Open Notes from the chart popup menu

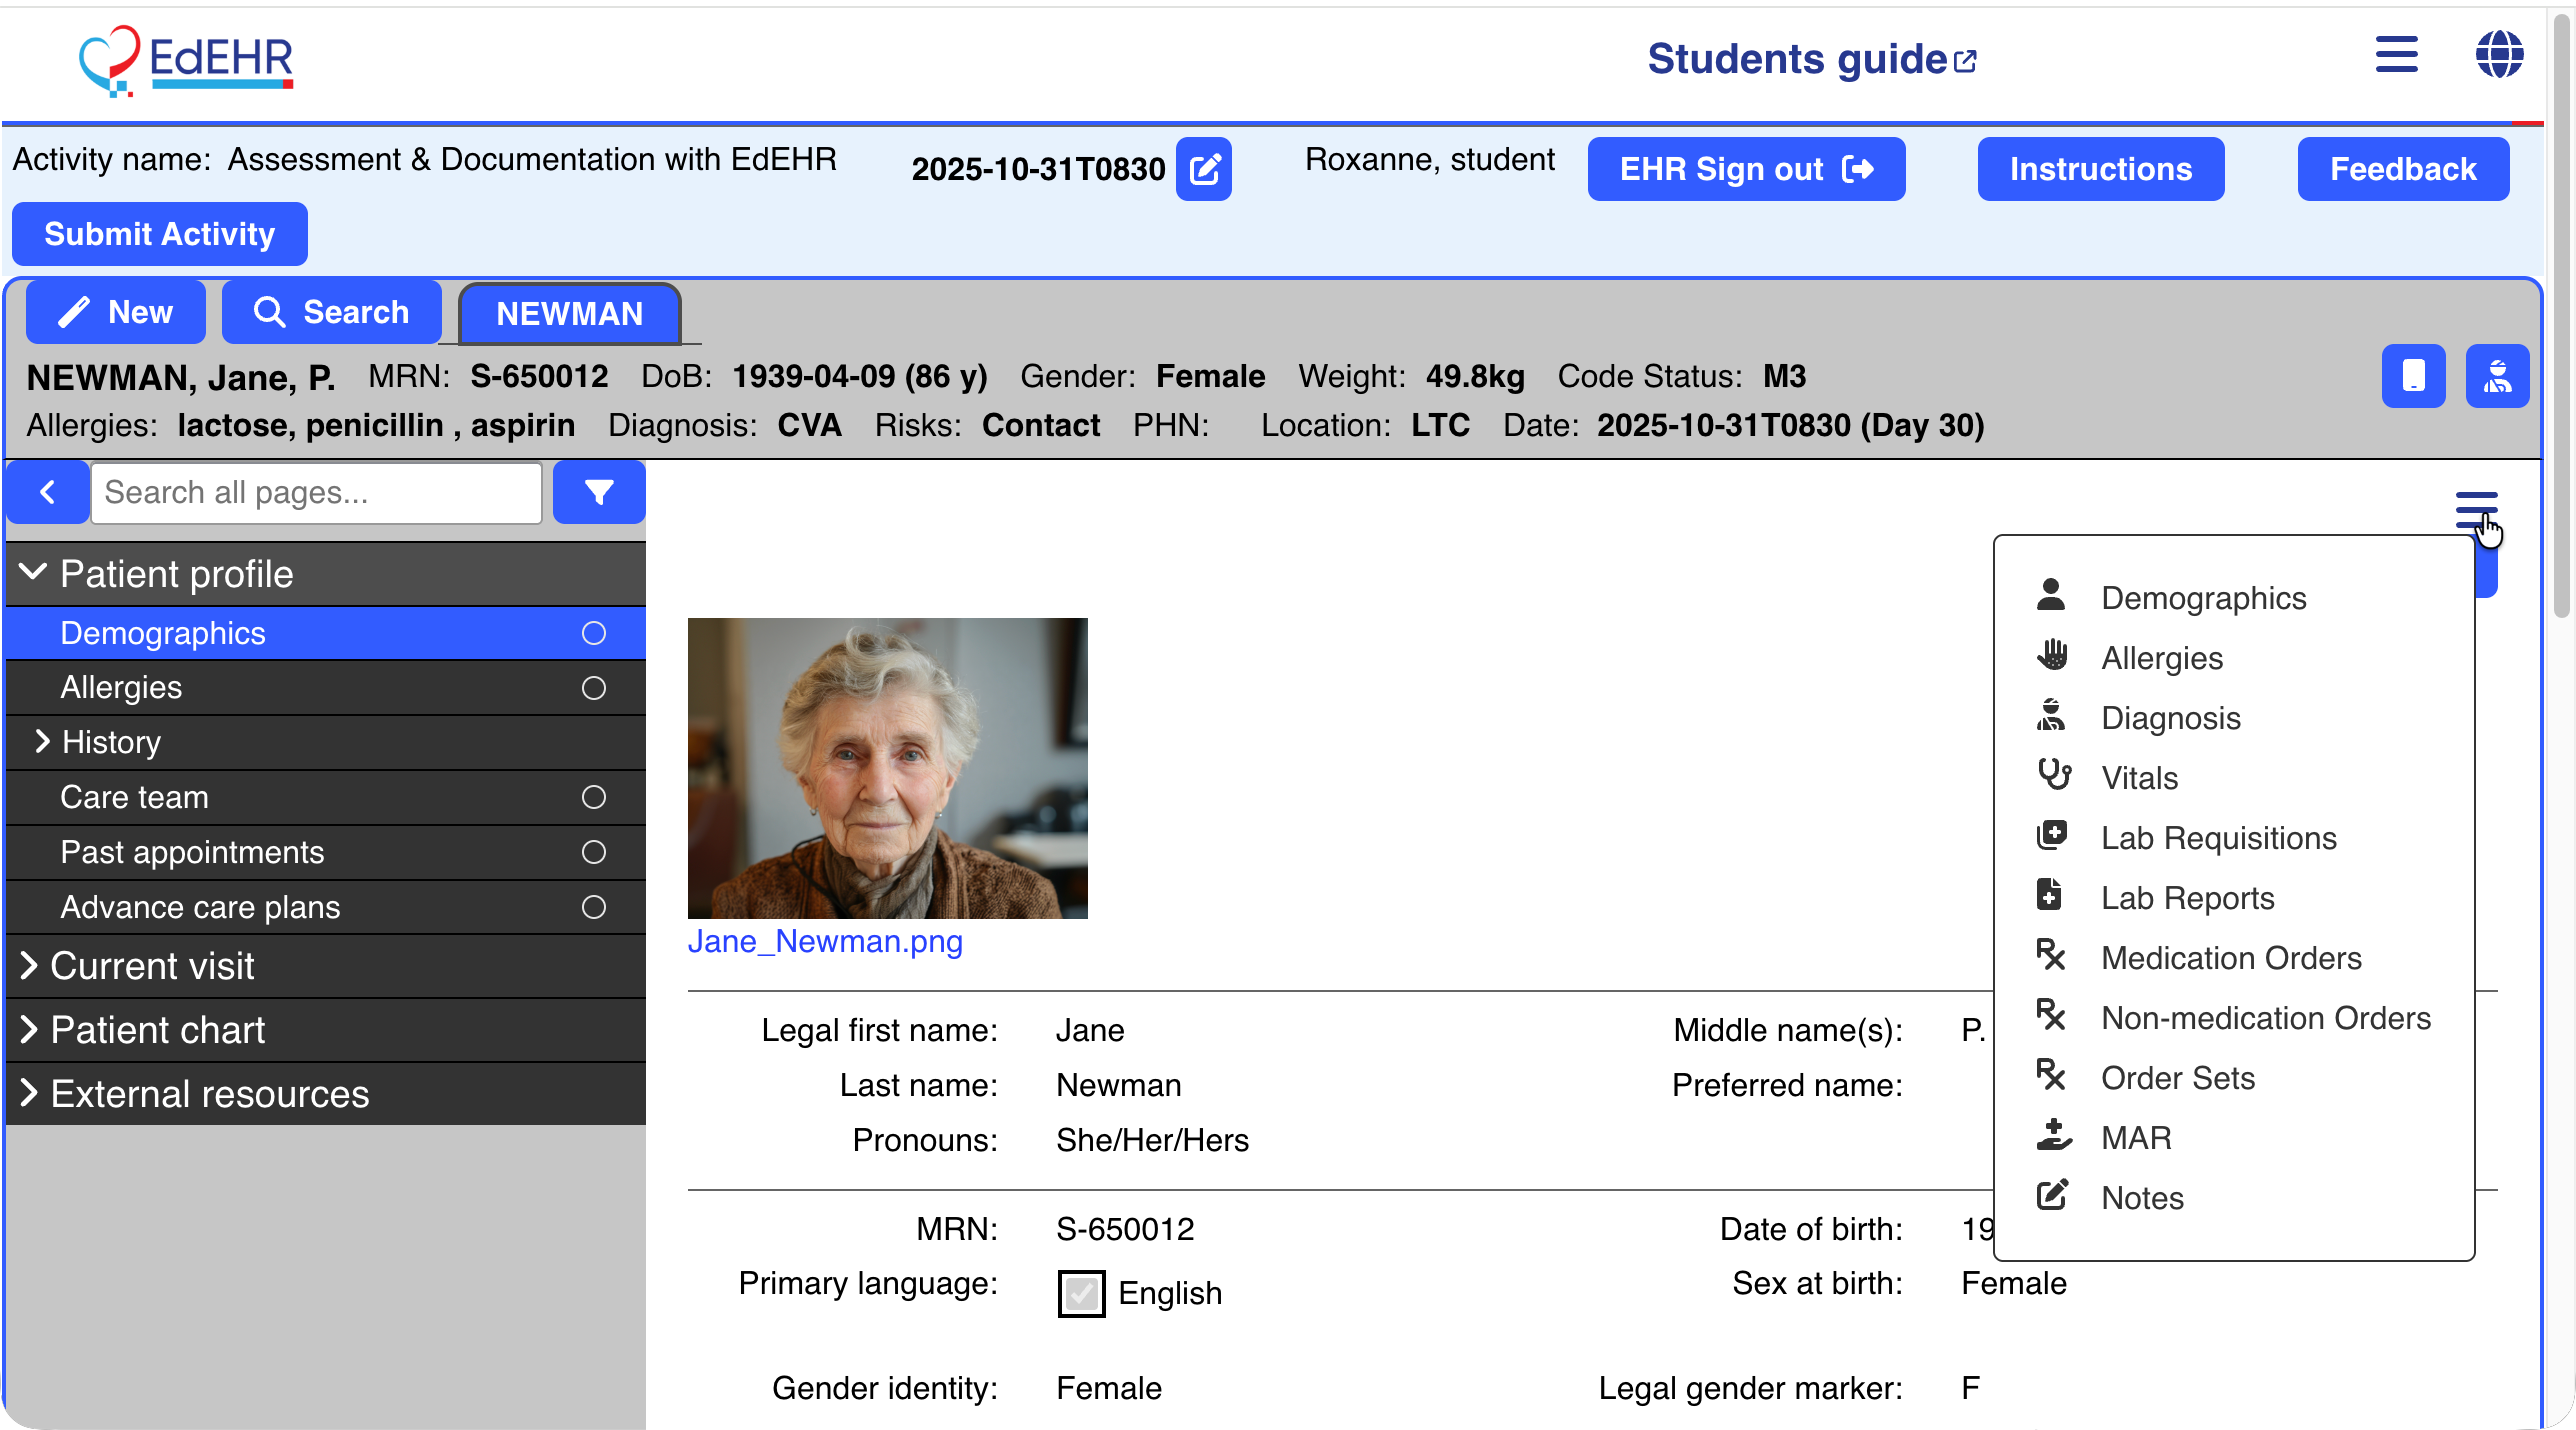coord(2142,1197)
